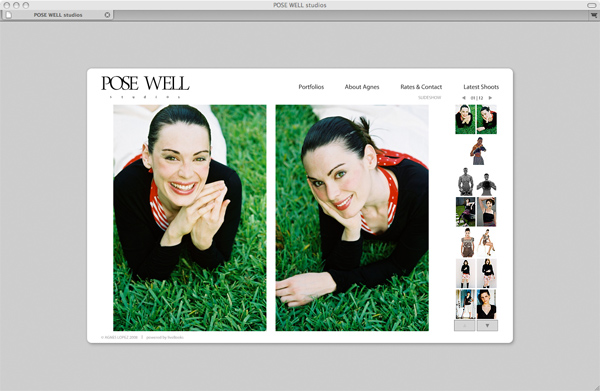Start the SLIDESHOW

(429, 98)
